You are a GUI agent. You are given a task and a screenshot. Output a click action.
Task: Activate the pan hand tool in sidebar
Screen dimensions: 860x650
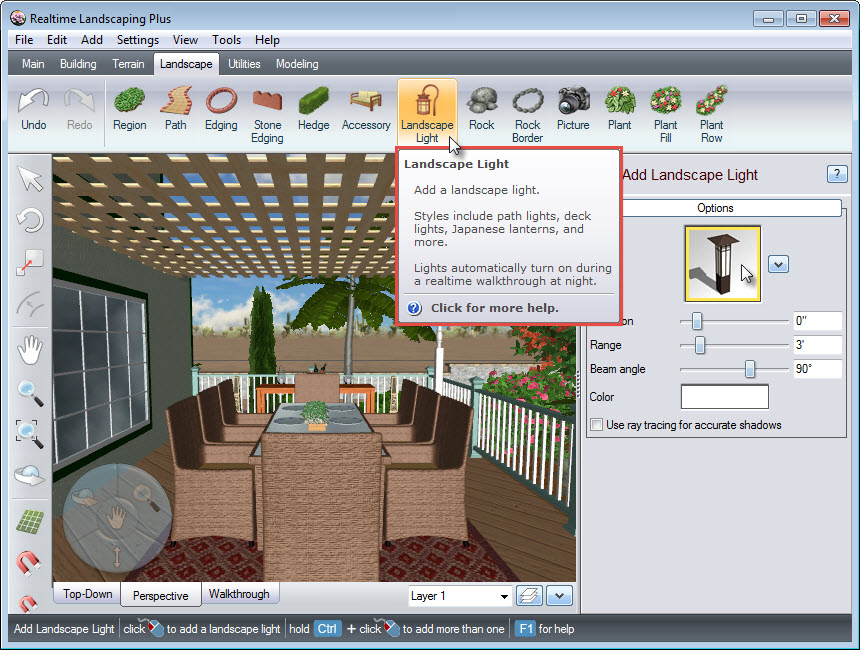(30, 351)
